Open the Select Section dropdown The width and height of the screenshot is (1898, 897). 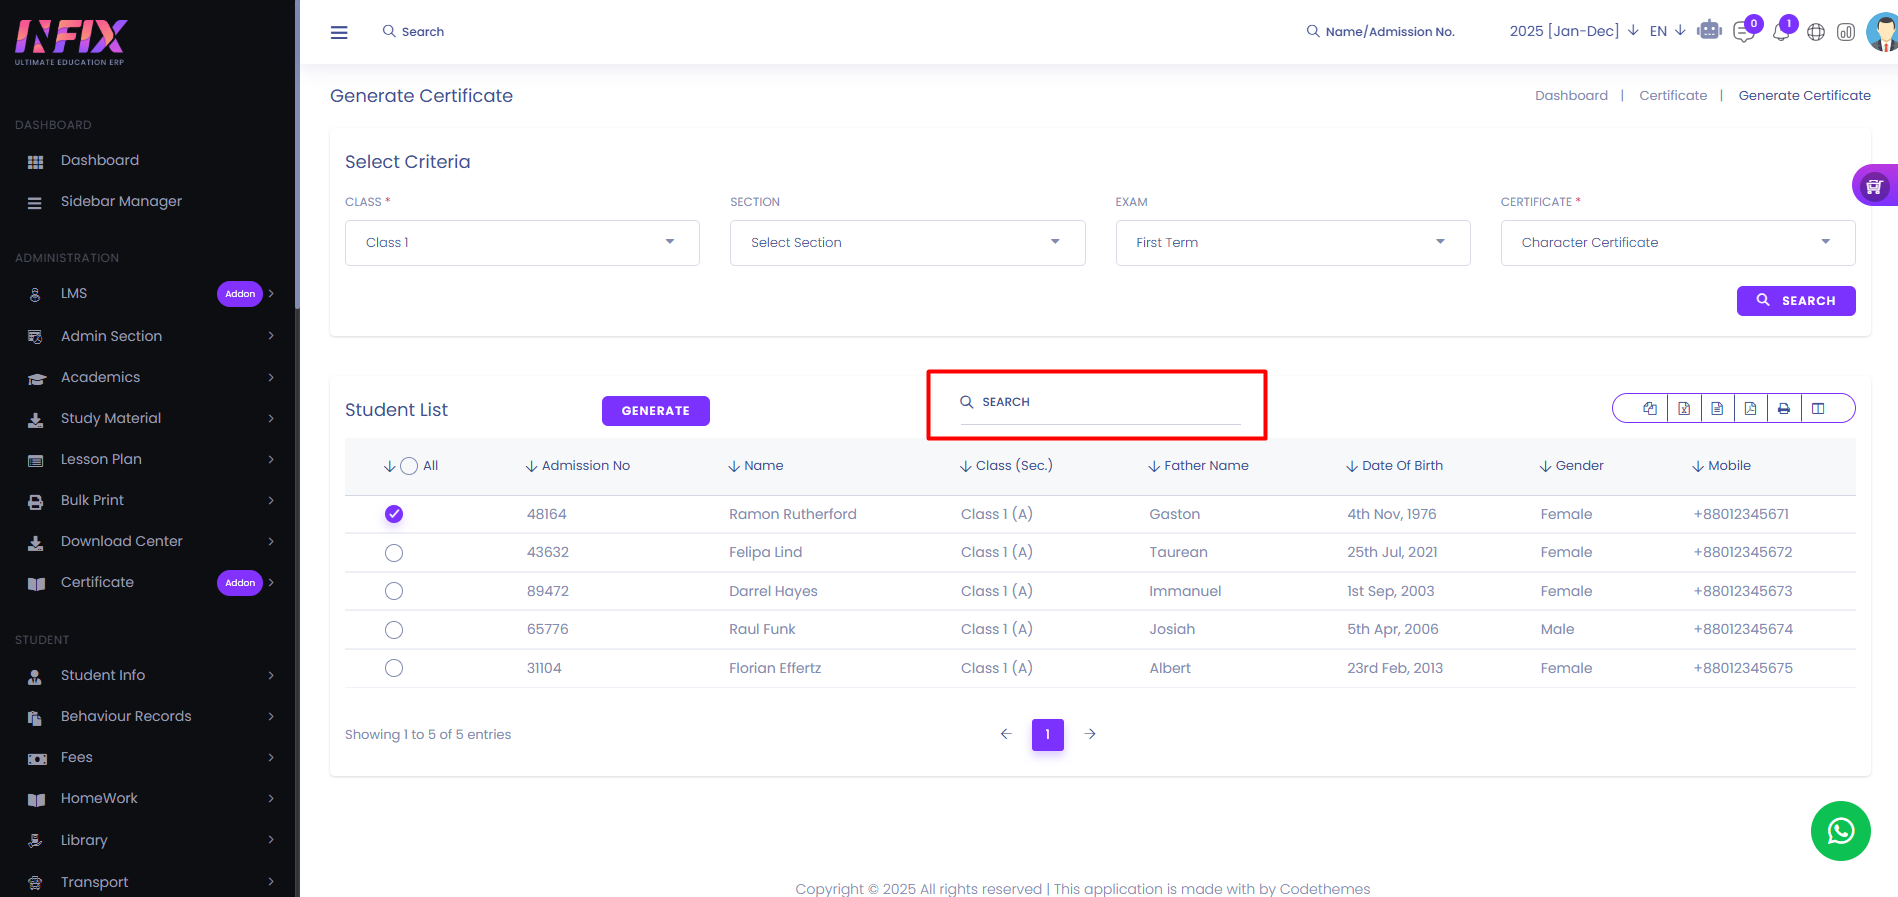[x=907, y=243]
